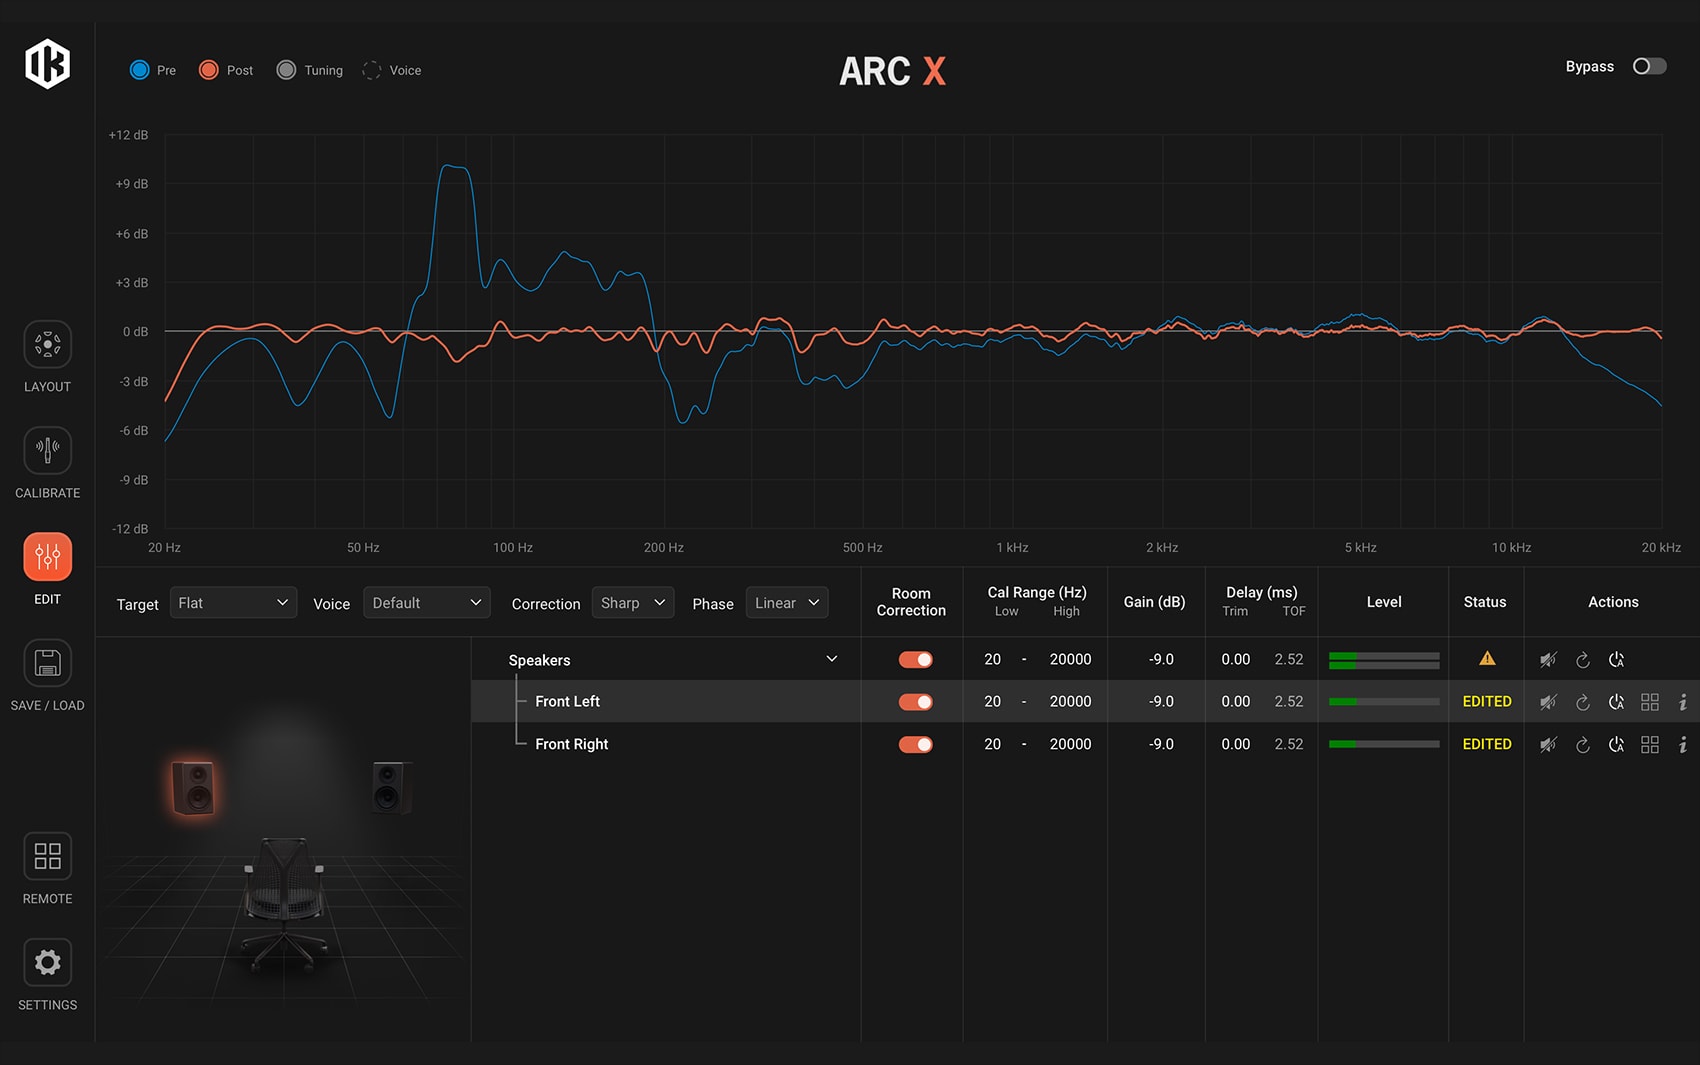Select the Front Right speaker row
Screen dimensions: 1700x1065
coord(571,744)
